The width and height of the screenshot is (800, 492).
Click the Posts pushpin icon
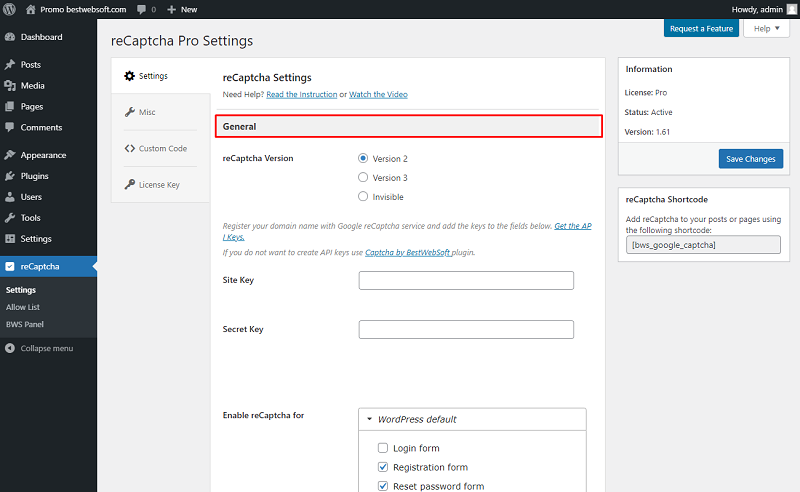[x=10, y=64]
